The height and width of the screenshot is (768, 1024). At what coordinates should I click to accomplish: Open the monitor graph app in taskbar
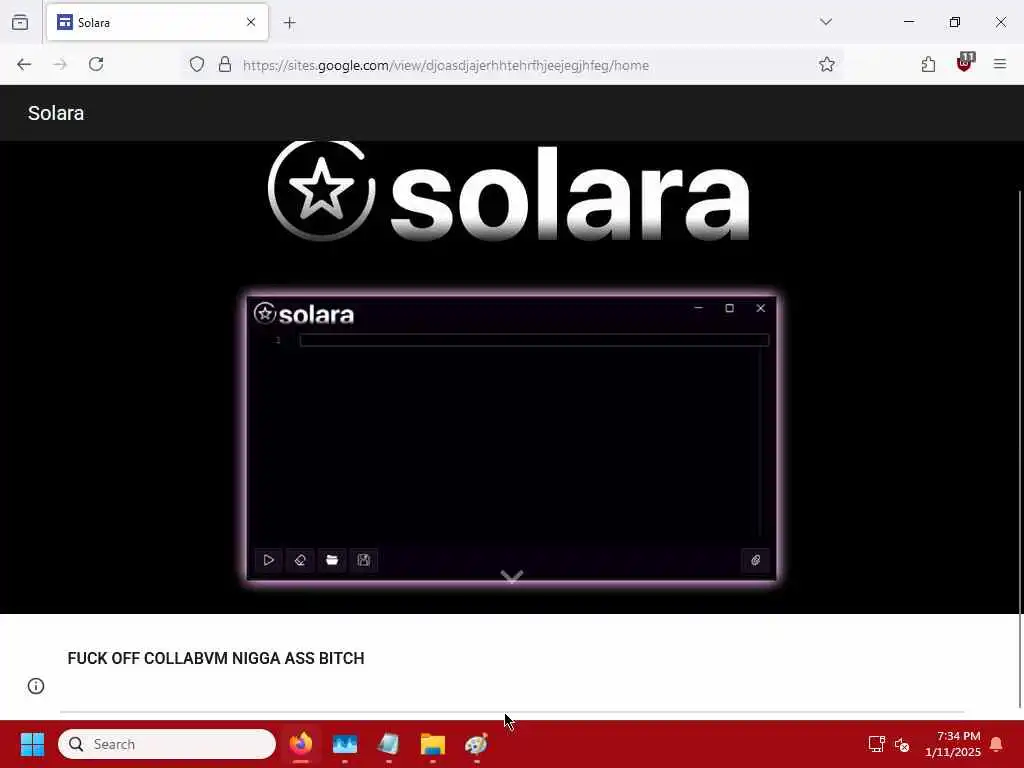click(x=345, y=744)
